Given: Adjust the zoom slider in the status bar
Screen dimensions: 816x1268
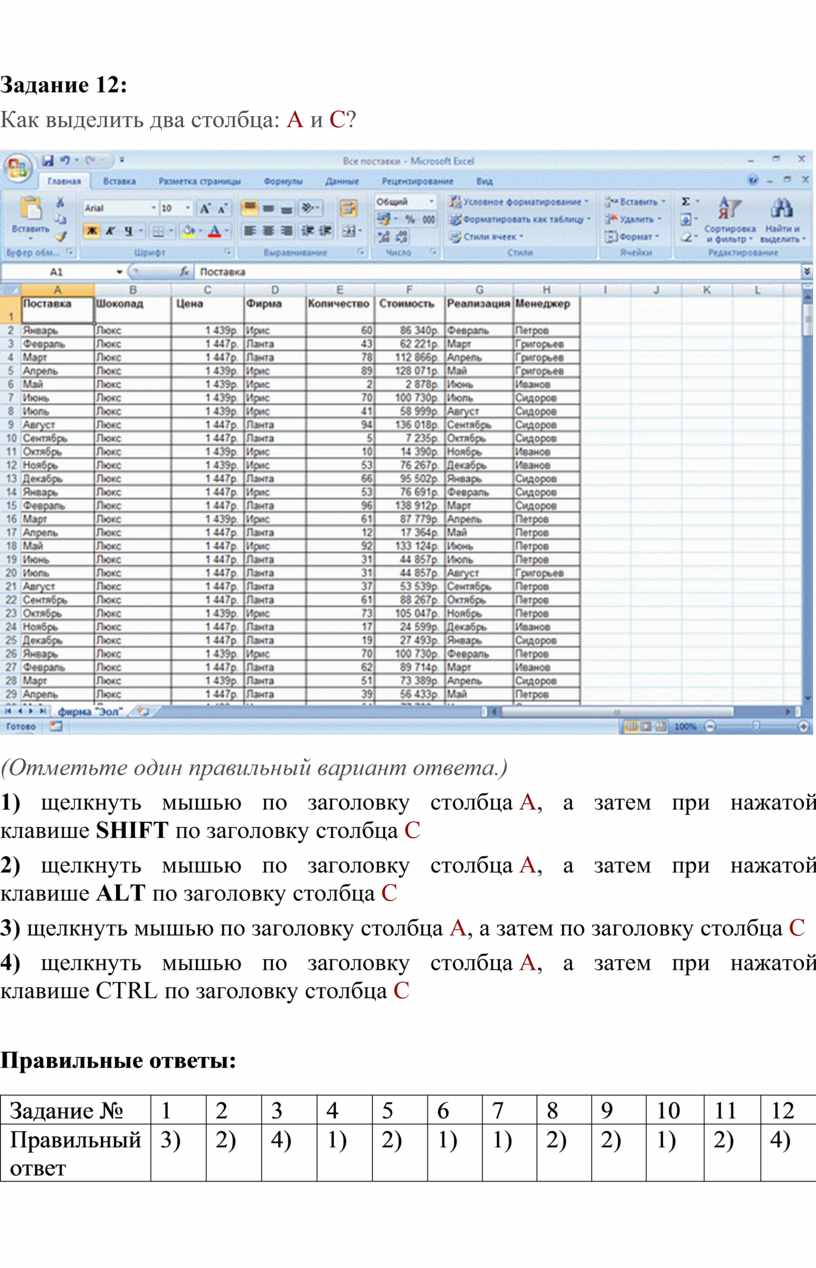Looking at the screenshot, I should point(754,727).
